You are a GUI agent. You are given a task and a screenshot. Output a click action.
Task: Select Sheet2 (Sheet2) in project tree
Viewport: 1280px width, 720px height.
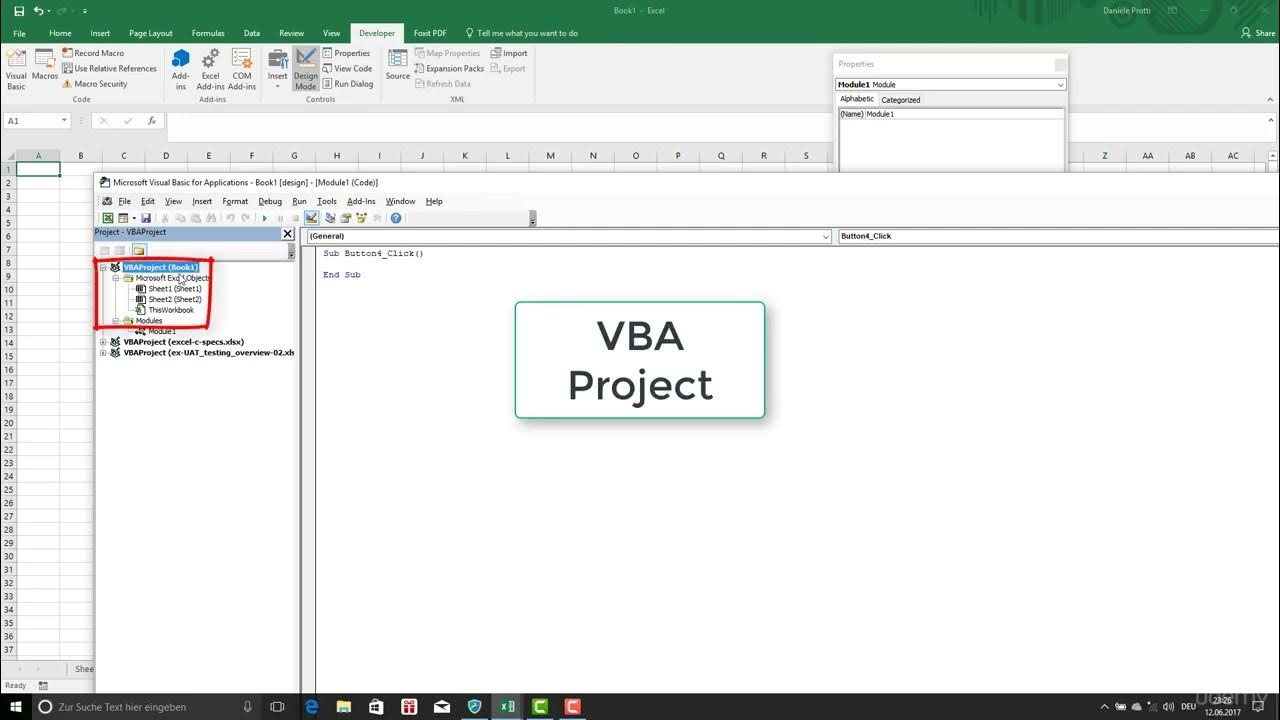[x=175, y=300]
